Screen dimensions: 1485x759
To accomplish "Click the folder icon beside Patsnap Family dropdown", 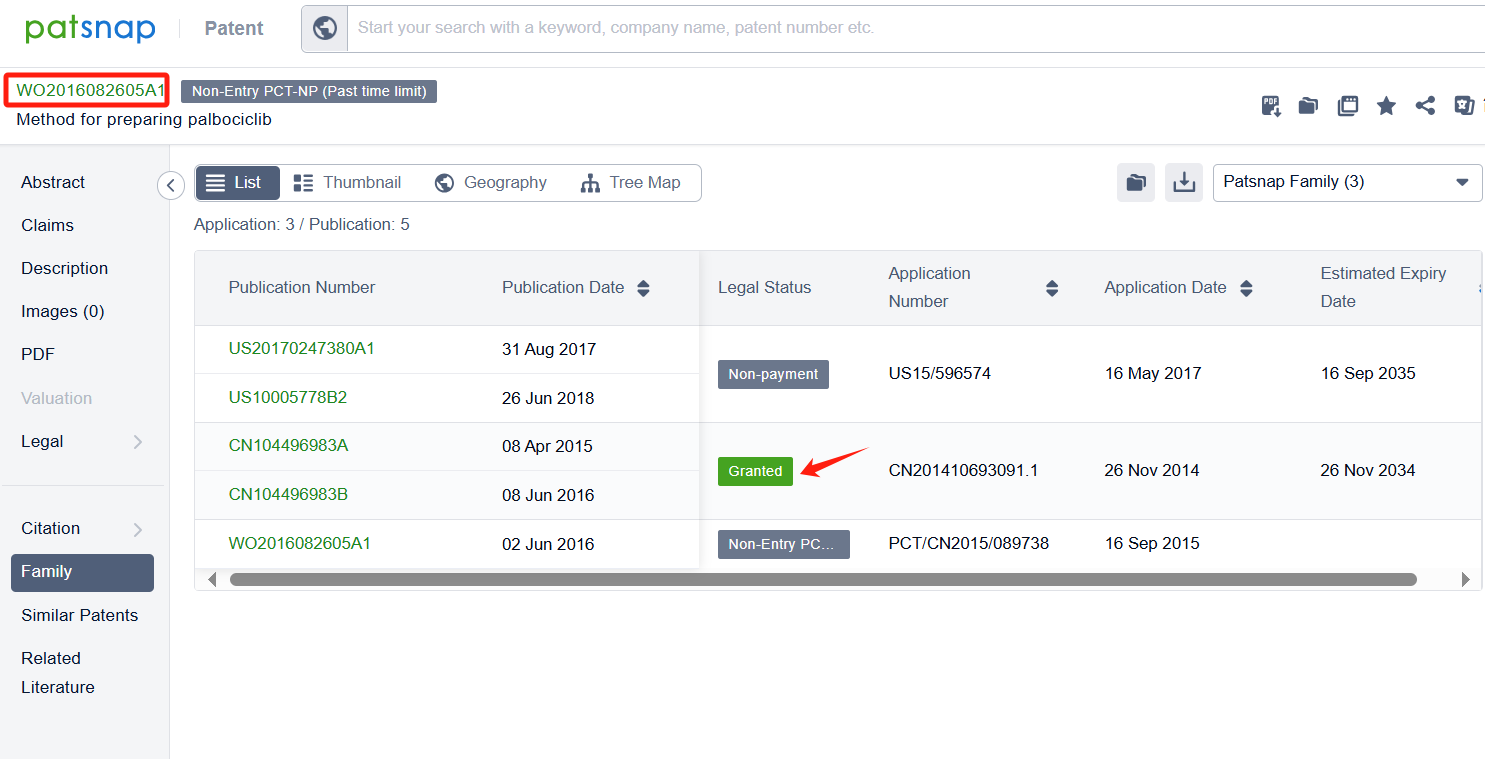I will pos(1136,183).
